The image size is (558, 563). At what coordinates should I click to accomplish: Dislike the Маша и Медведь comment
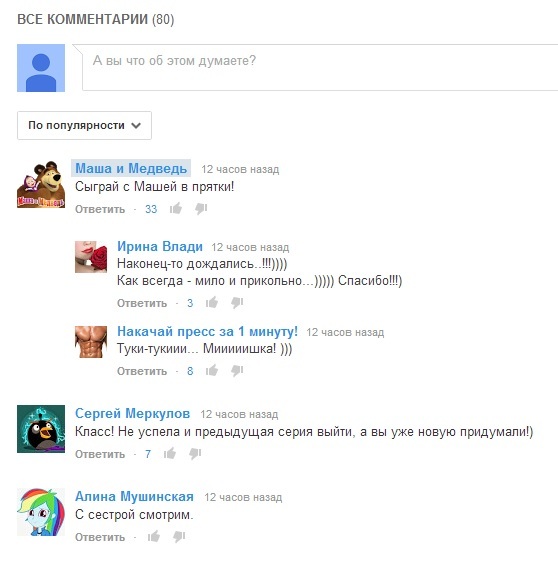201,209
